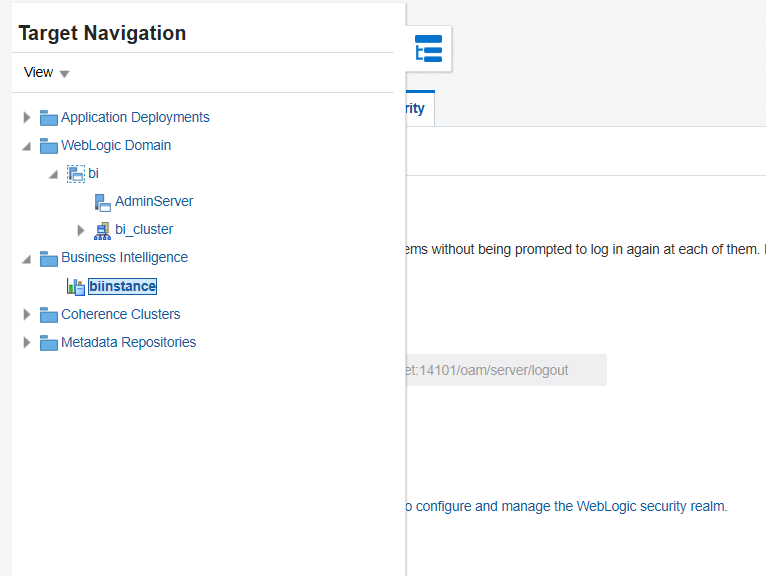Click the biinstance chart icon
766x576 pixels.
pos(76,287)
